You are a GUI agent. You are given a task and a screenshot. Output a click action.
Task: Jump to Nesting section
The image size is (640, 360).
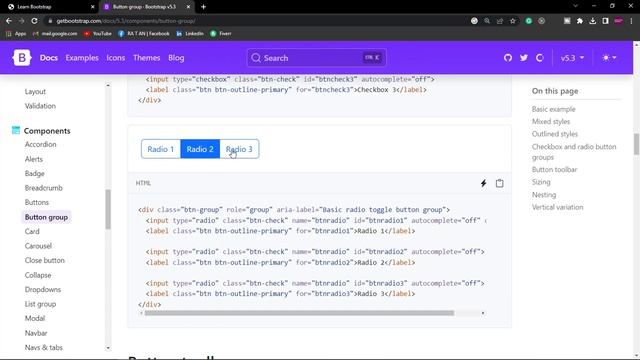pyautogui.click(x=544, y=195)
